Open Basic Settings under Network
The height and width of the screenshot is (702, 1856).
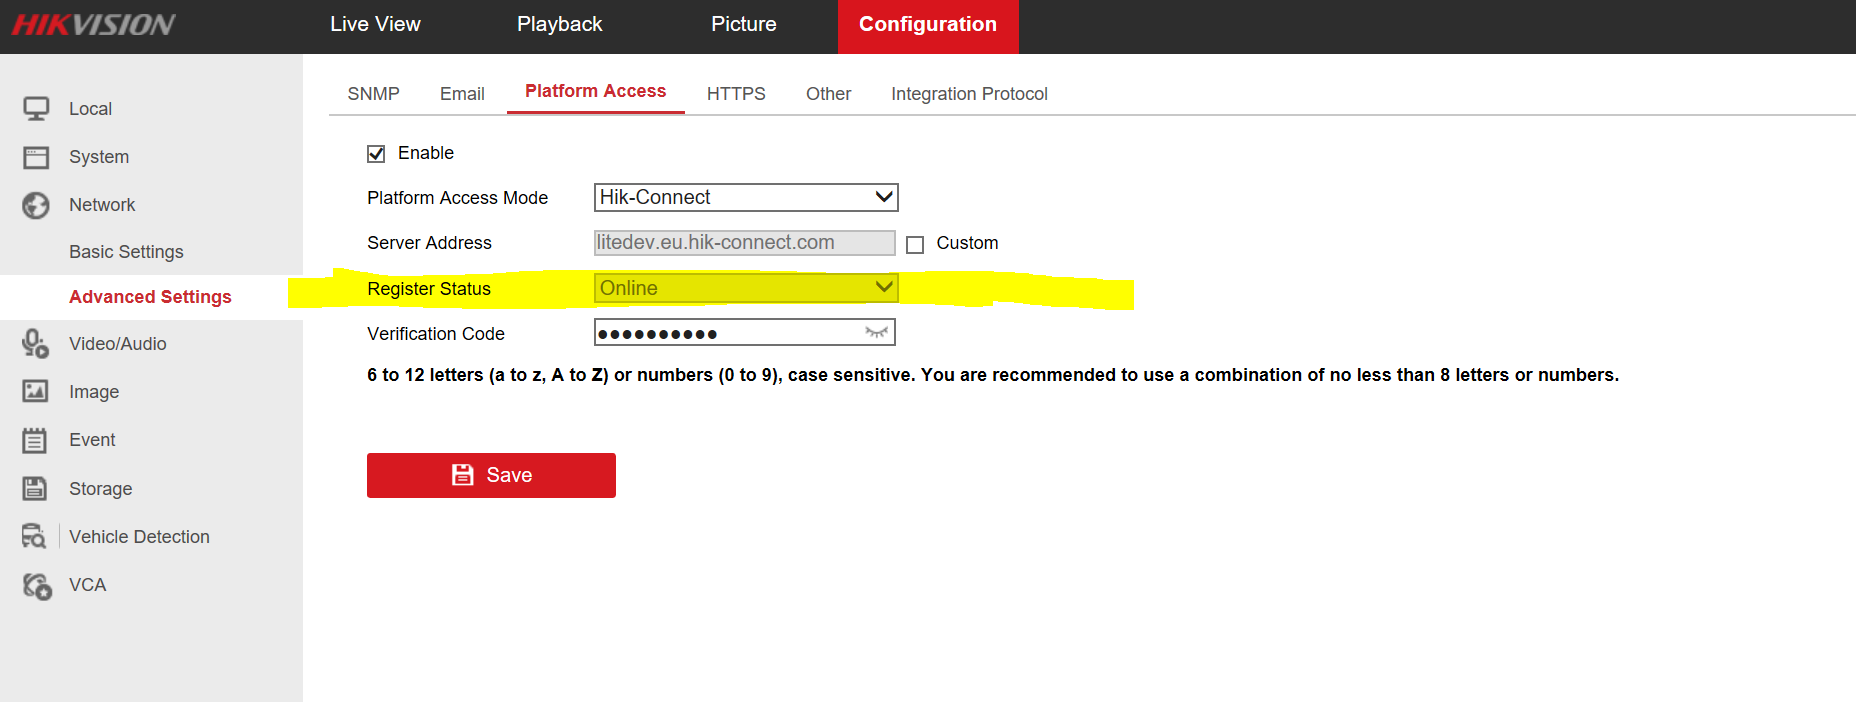(126, 252)
